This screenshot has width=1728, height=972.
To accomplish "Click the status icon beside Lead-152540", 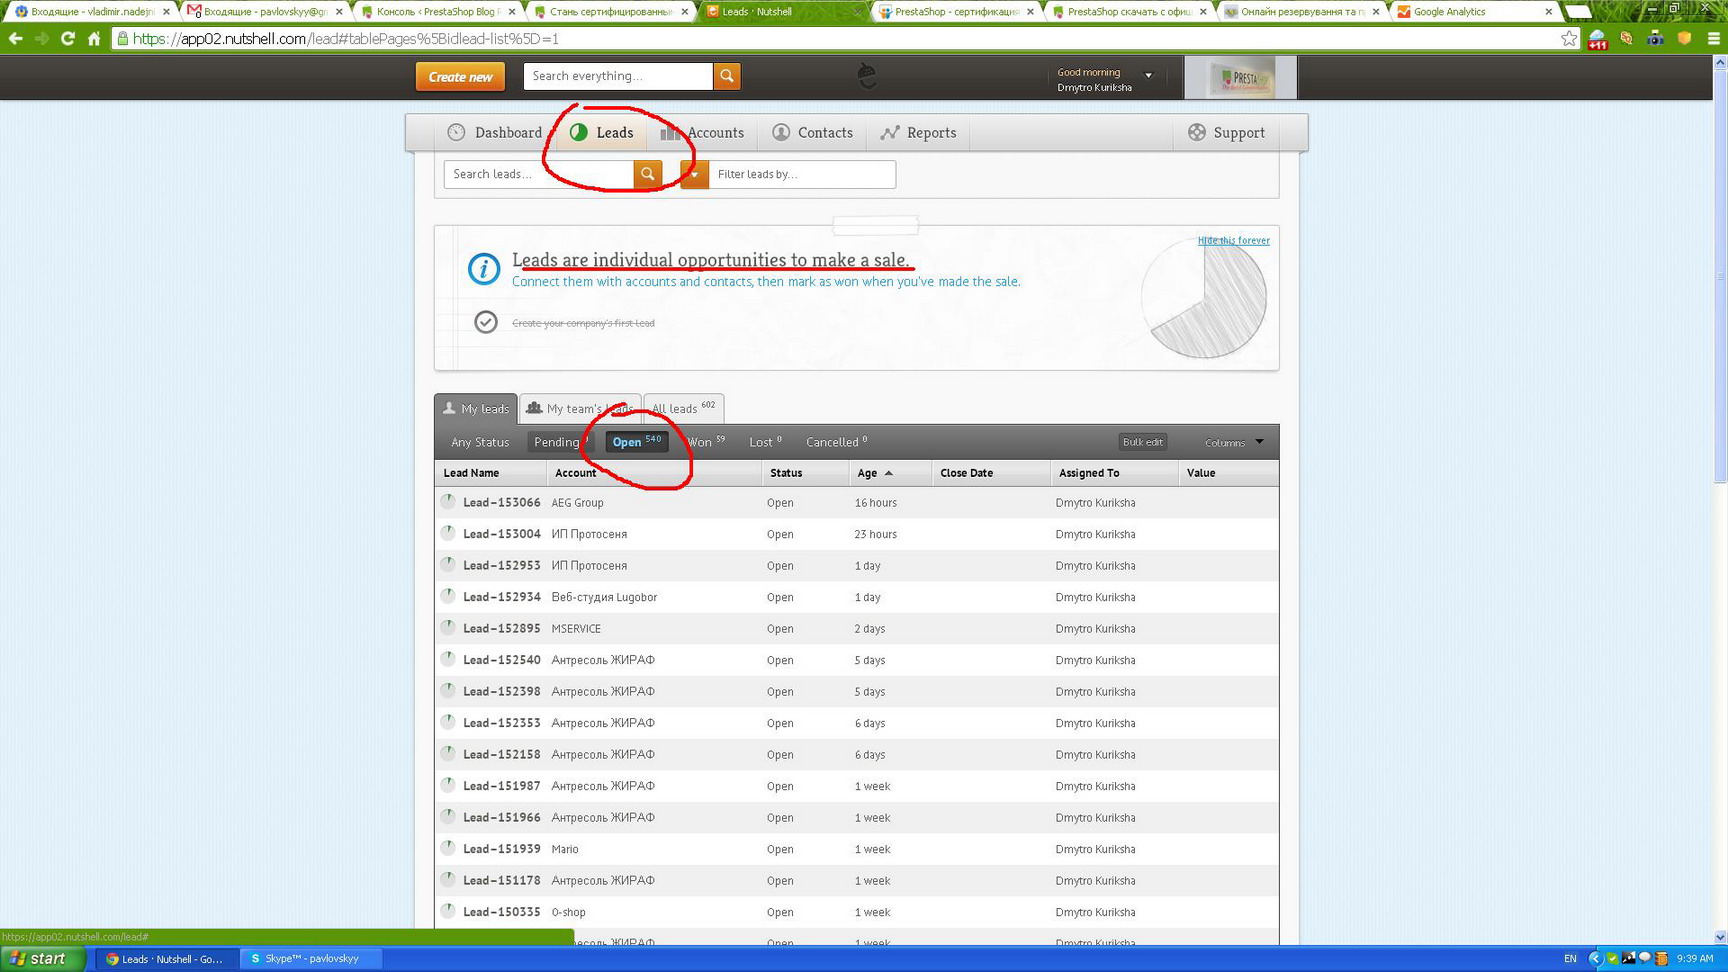I will pyautogui.click(x=448, y=659).
